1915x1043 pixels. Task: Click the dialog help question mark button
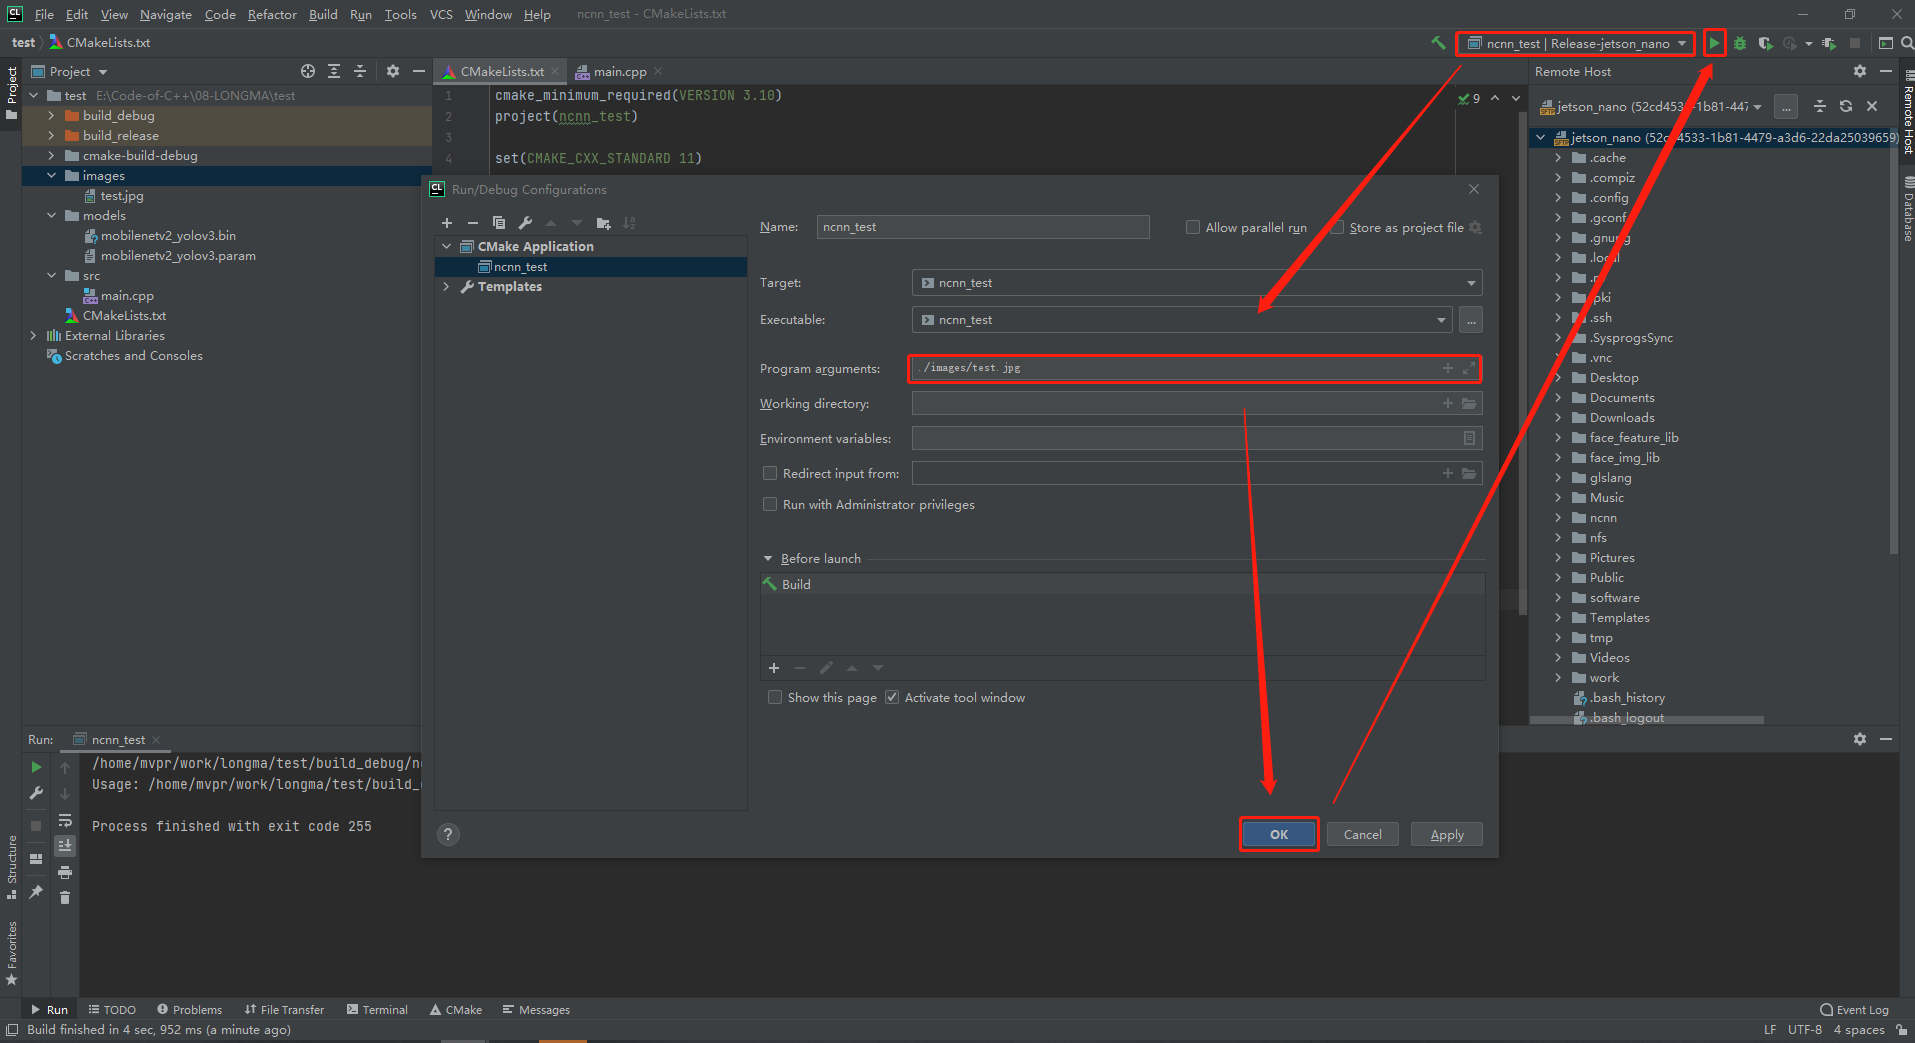click(x=449, y=834)
